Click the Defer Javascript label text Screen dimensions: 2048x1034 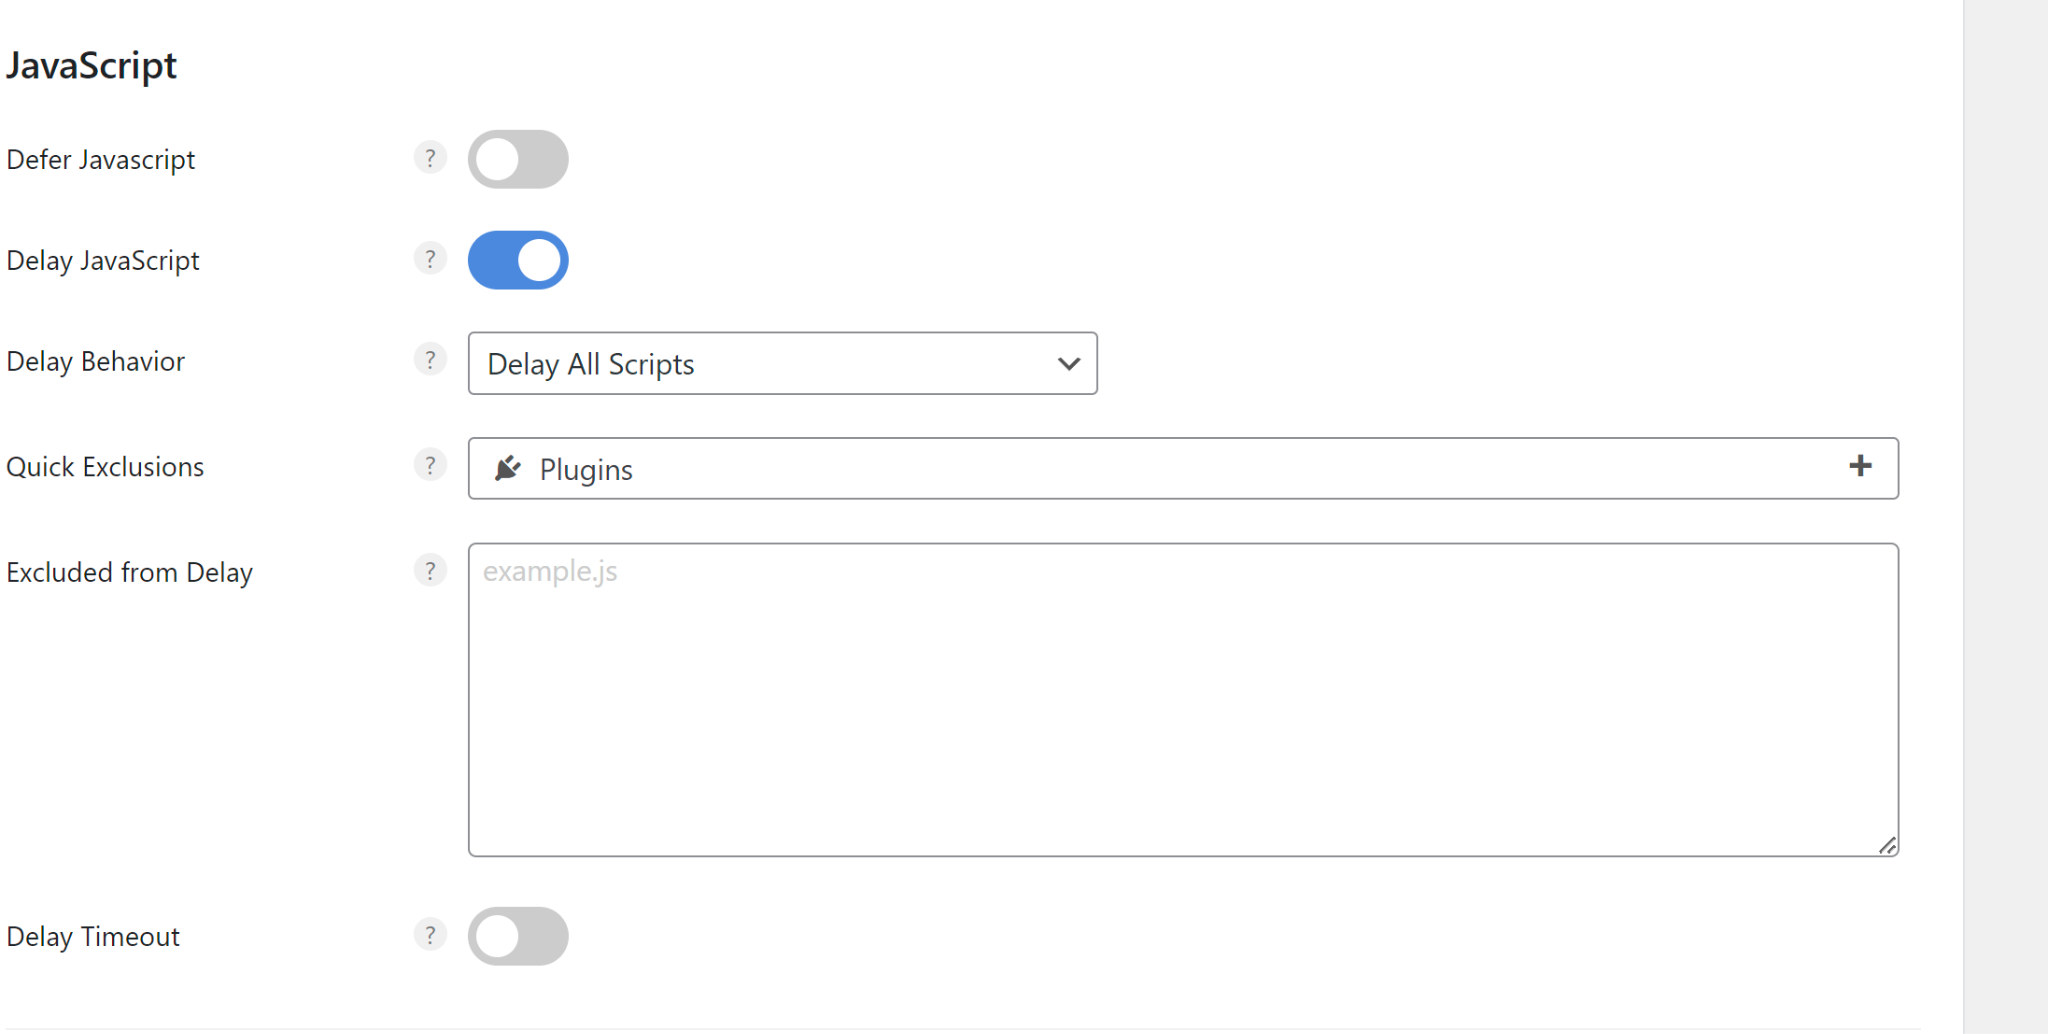[x=101, y=160]
